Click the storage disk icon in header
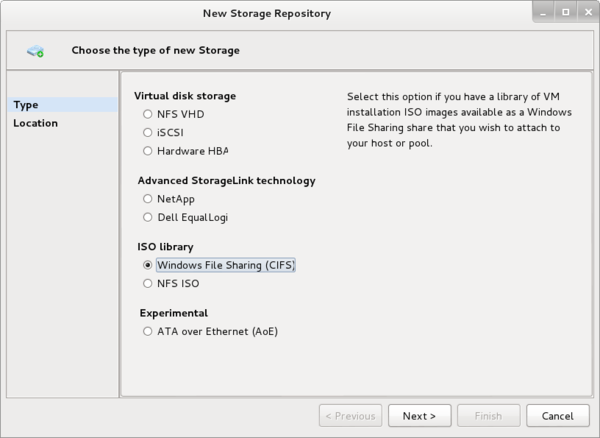 pyautogui.click(x=36, y=50)
